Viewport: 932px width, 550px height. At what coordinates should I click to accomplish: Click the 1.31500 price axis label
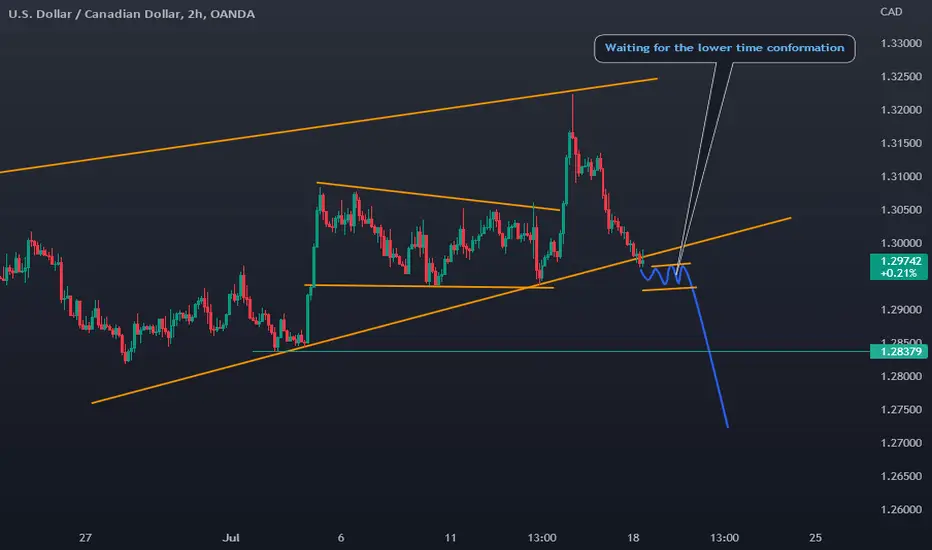pos(900,143)
